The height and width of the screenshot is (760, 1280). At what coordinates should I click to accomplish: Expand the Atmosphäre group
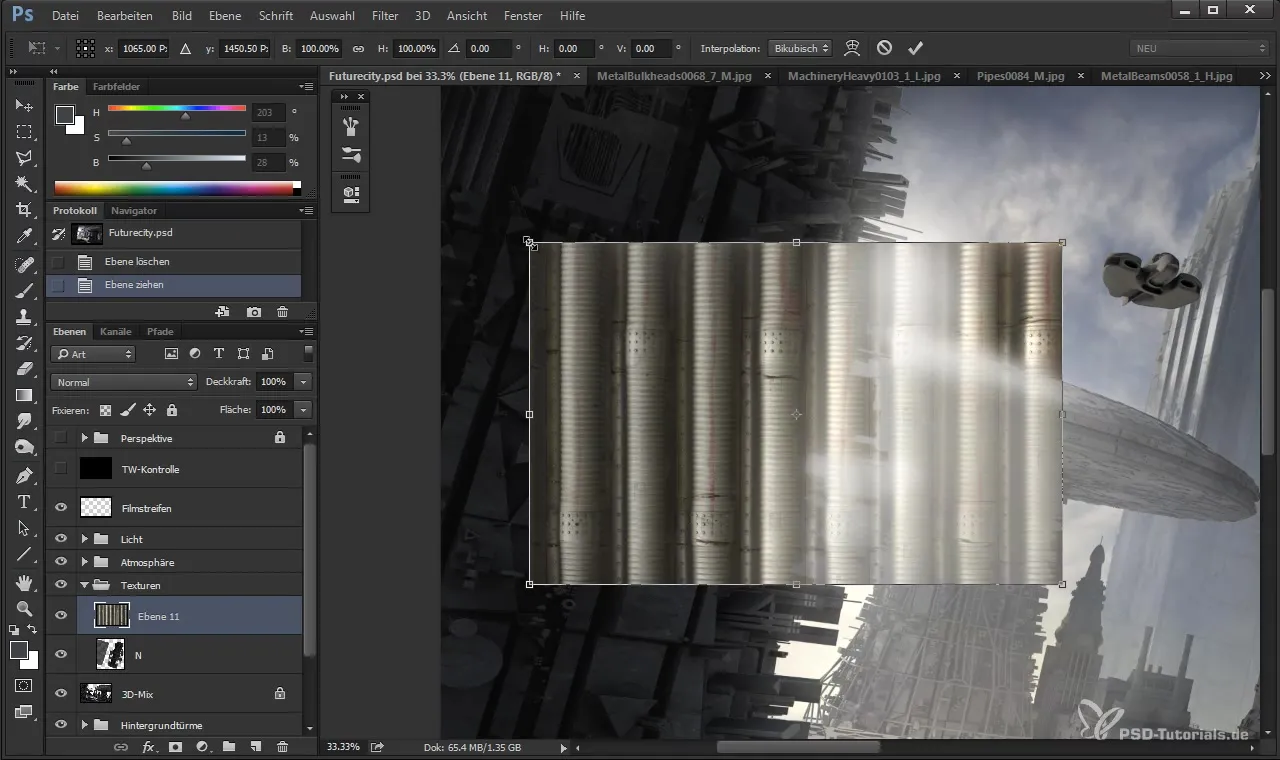click(85, 562)
